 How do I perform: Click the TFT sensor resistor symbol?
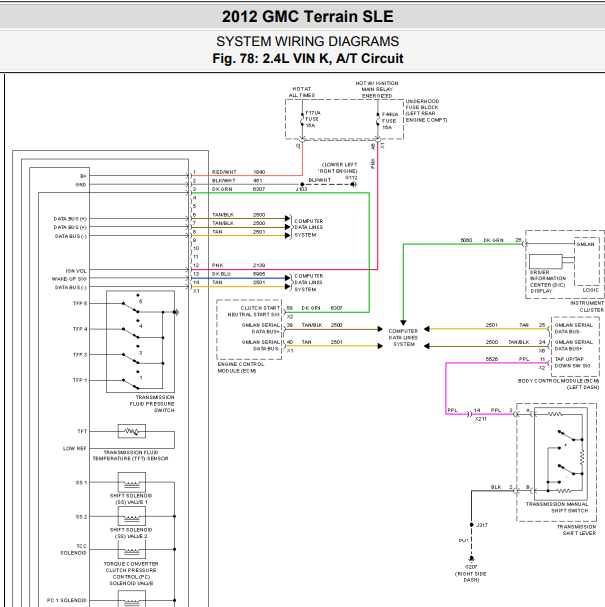point(132,431)
